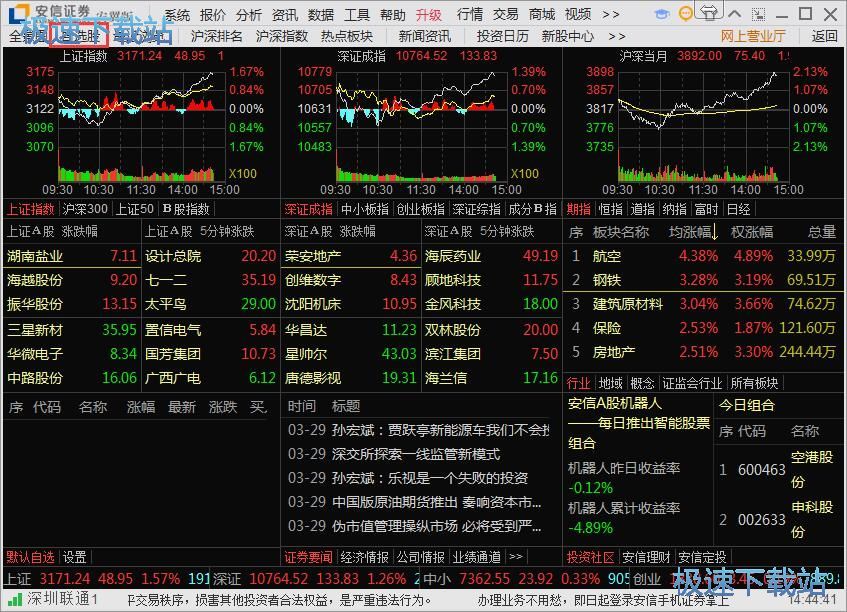Select the 道指 tab
847x612 pixels.
pos(642,209)
